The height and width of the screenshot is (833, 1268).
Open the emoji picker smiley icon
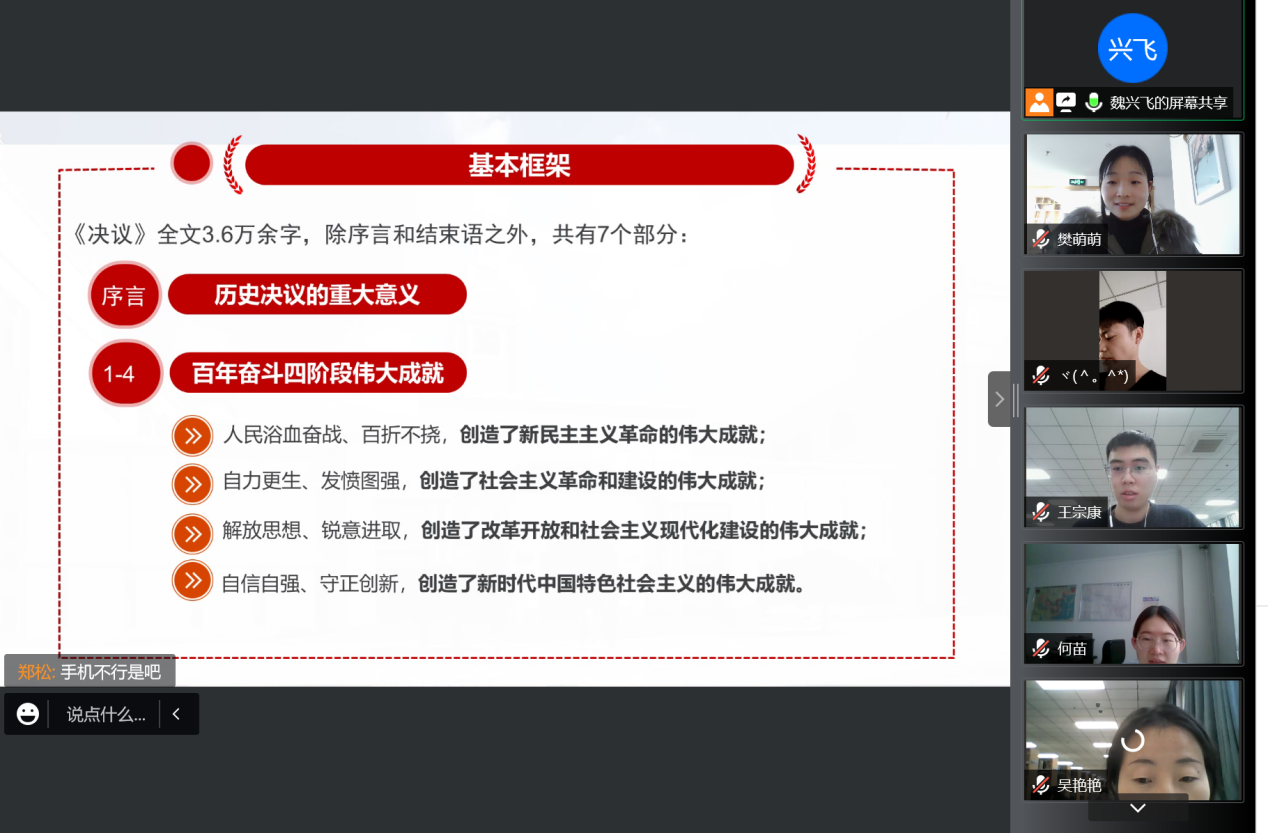(x=28, y=714)
